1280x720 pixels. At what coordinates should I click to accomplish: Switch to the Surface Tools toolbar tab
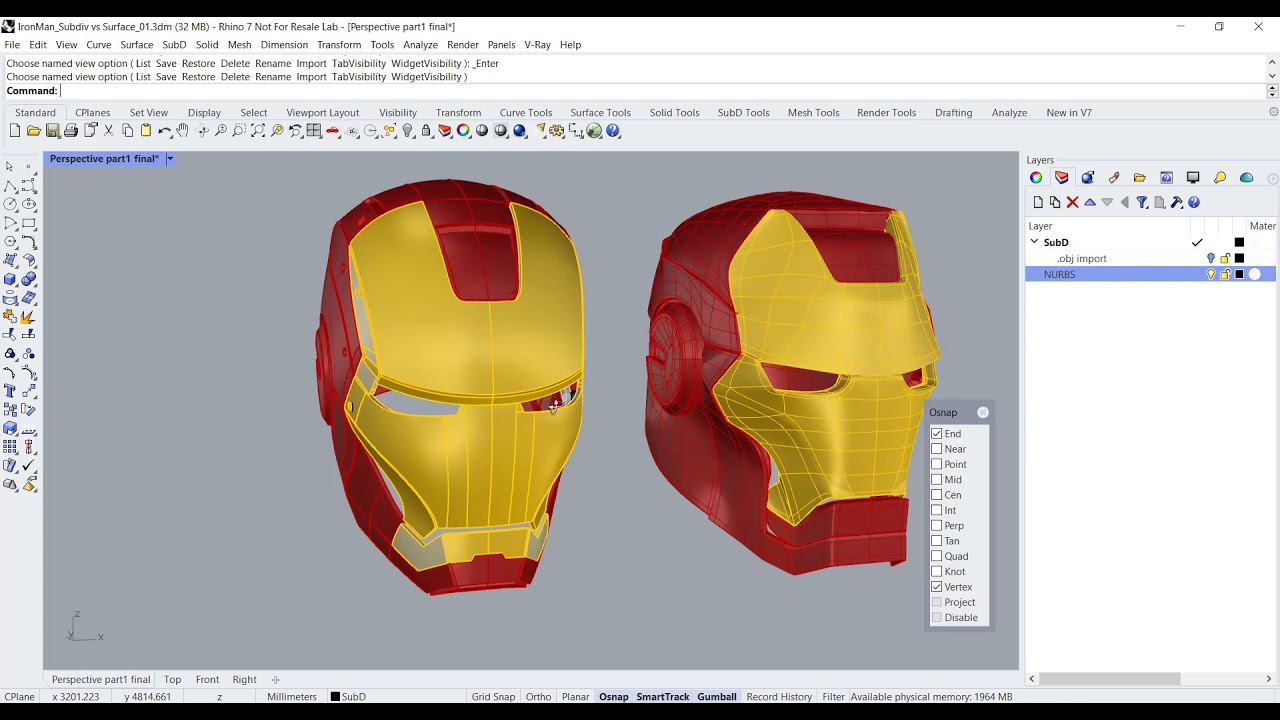(x=600, y=113)
